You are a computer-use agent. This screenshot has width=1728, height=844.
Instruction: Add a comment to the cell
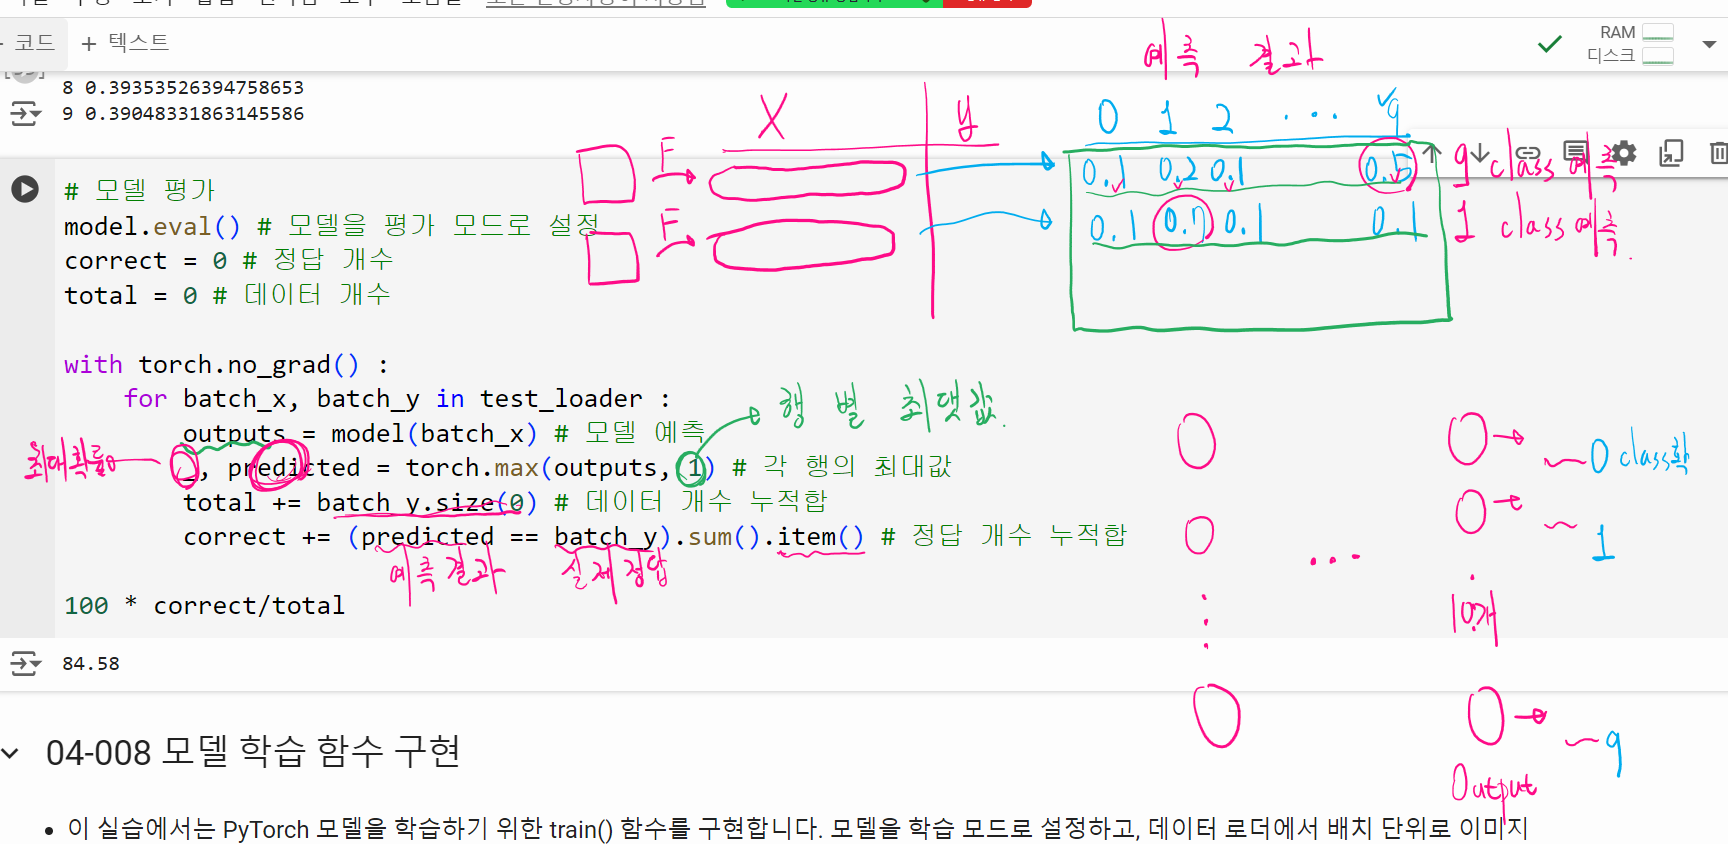[1575, 153]
